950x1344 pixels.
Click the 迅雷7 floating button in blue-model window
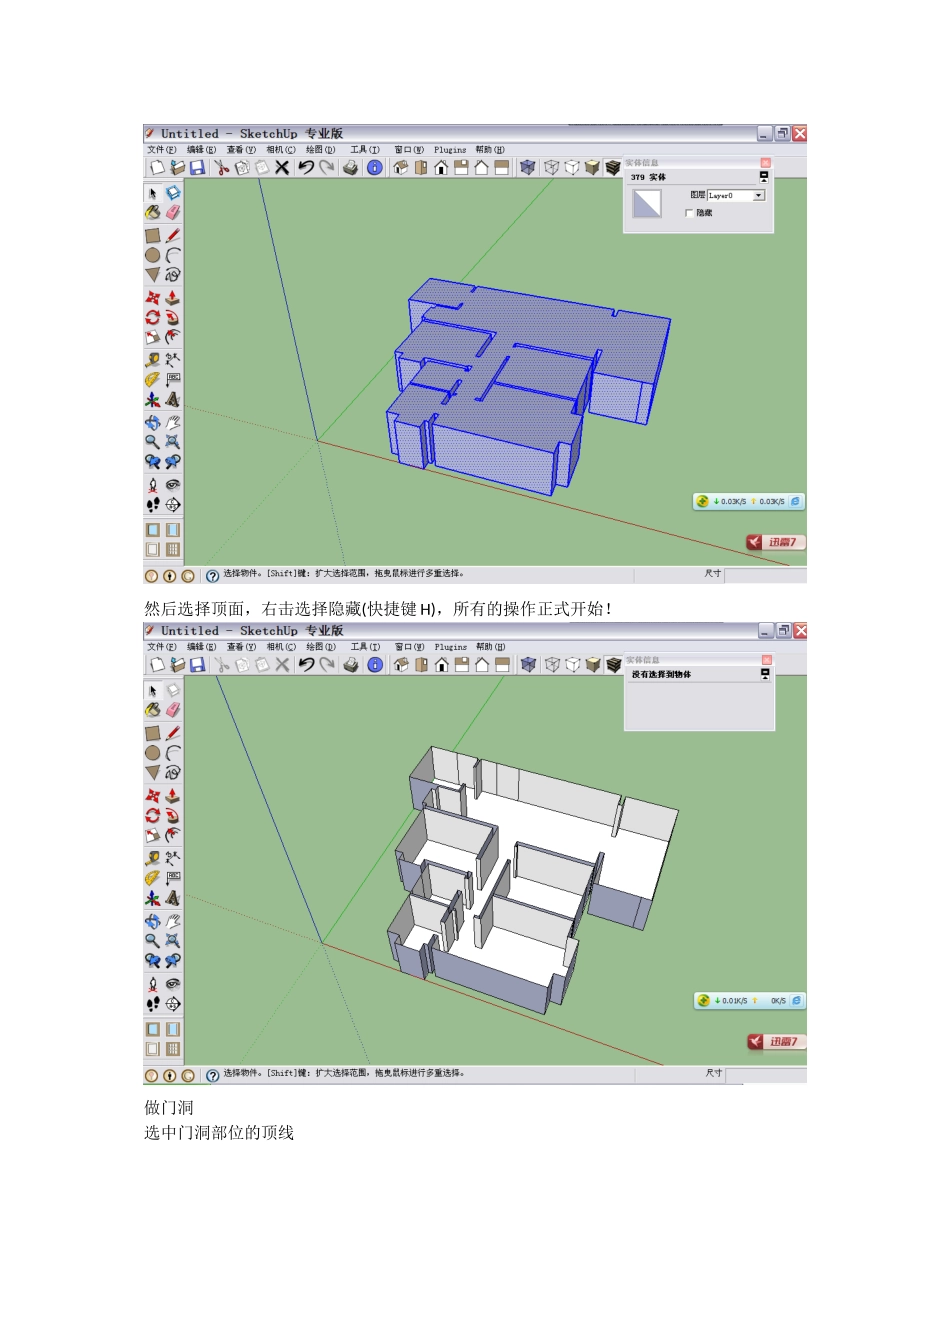[x=775, y=542]
